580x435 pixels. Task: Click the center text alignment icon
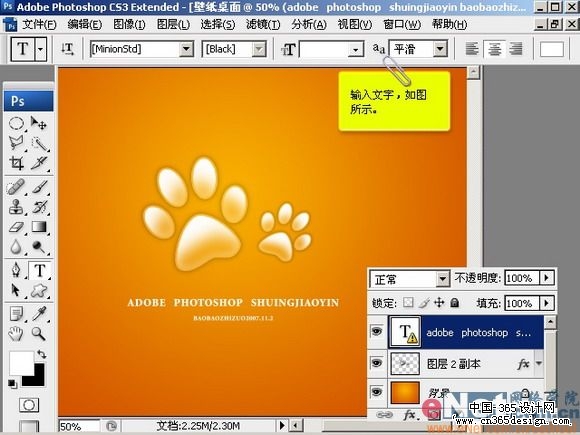(x=494, y=49)
